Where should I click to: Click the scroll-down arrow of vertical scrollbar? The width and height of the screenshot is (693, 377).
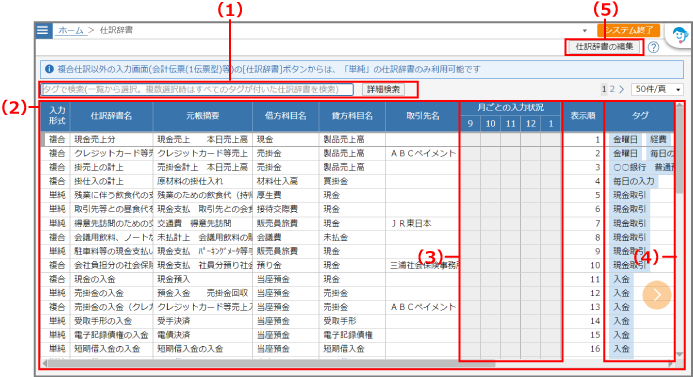680,355
